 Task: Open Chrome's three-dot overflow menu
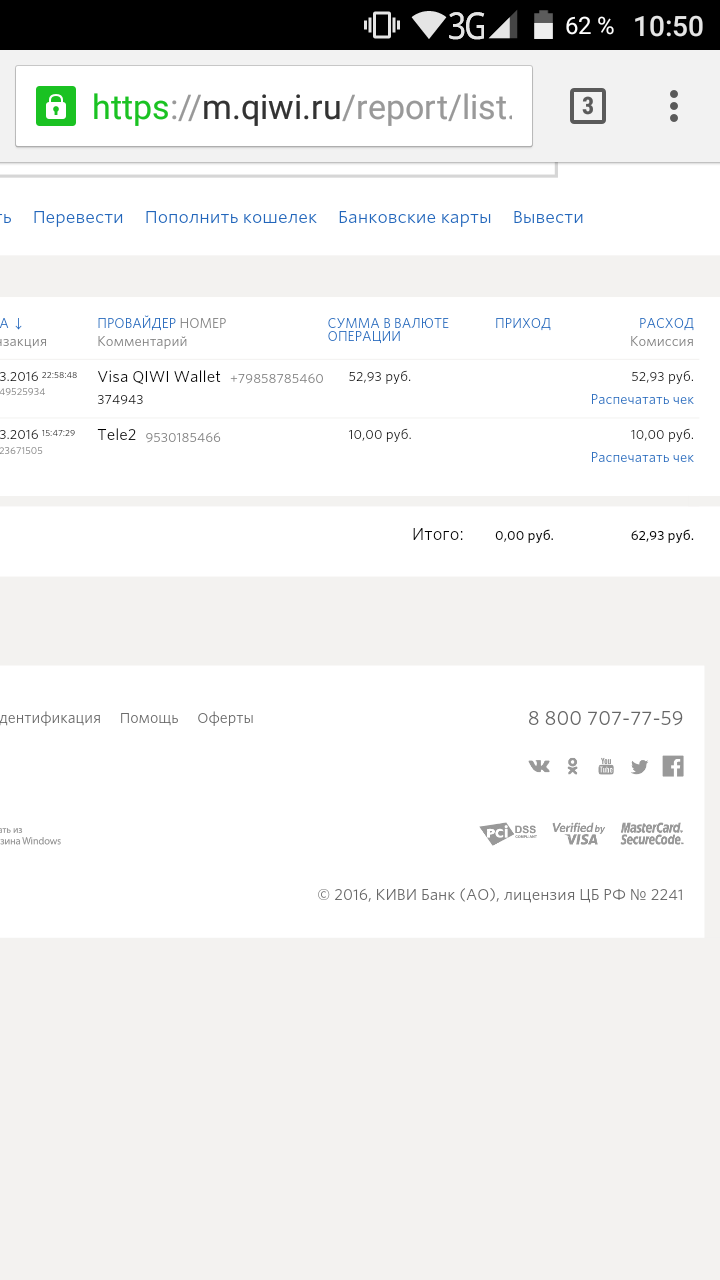coord(674,106)
